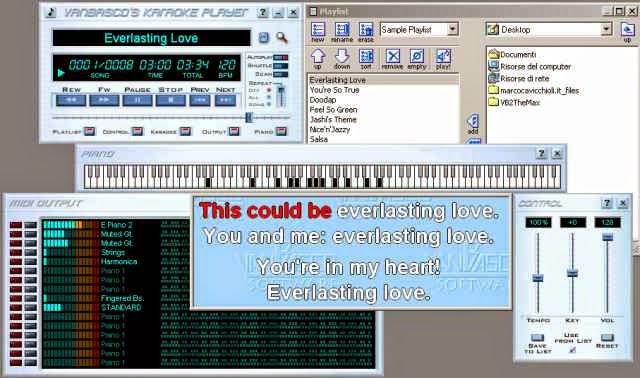Select Risorse del computer item
Image resolution: width=640 pixels, height=378 pixels.
530,66
